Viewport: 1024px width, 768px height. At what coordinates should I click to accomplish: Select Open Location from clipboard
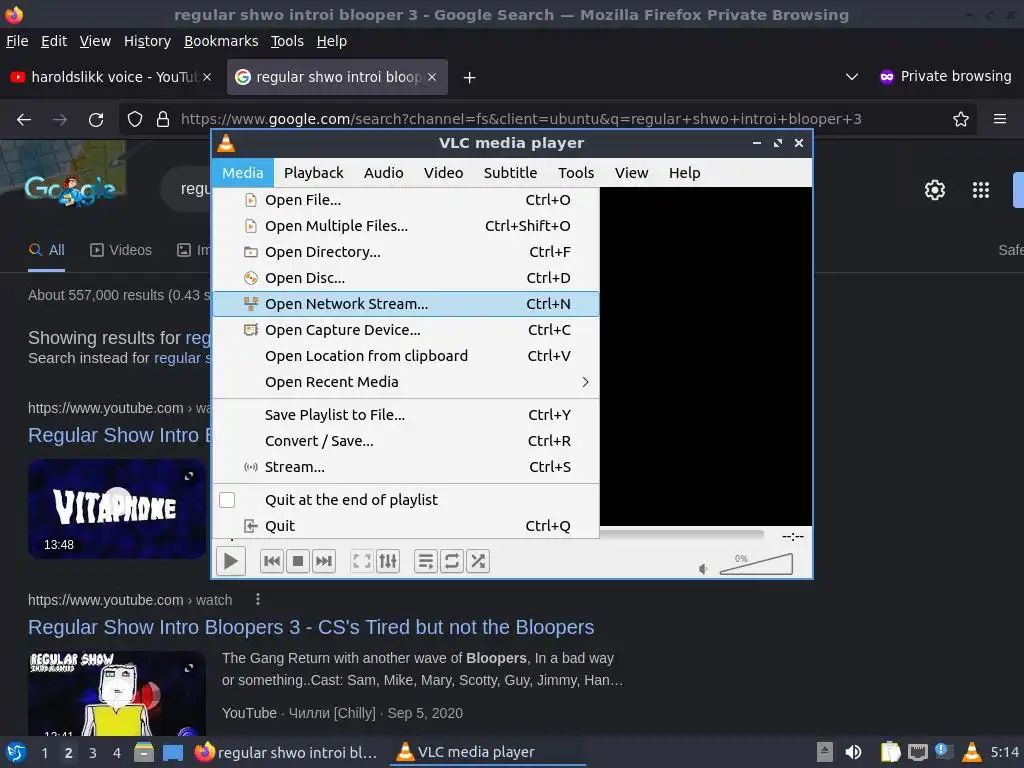(x=406, y=356)
